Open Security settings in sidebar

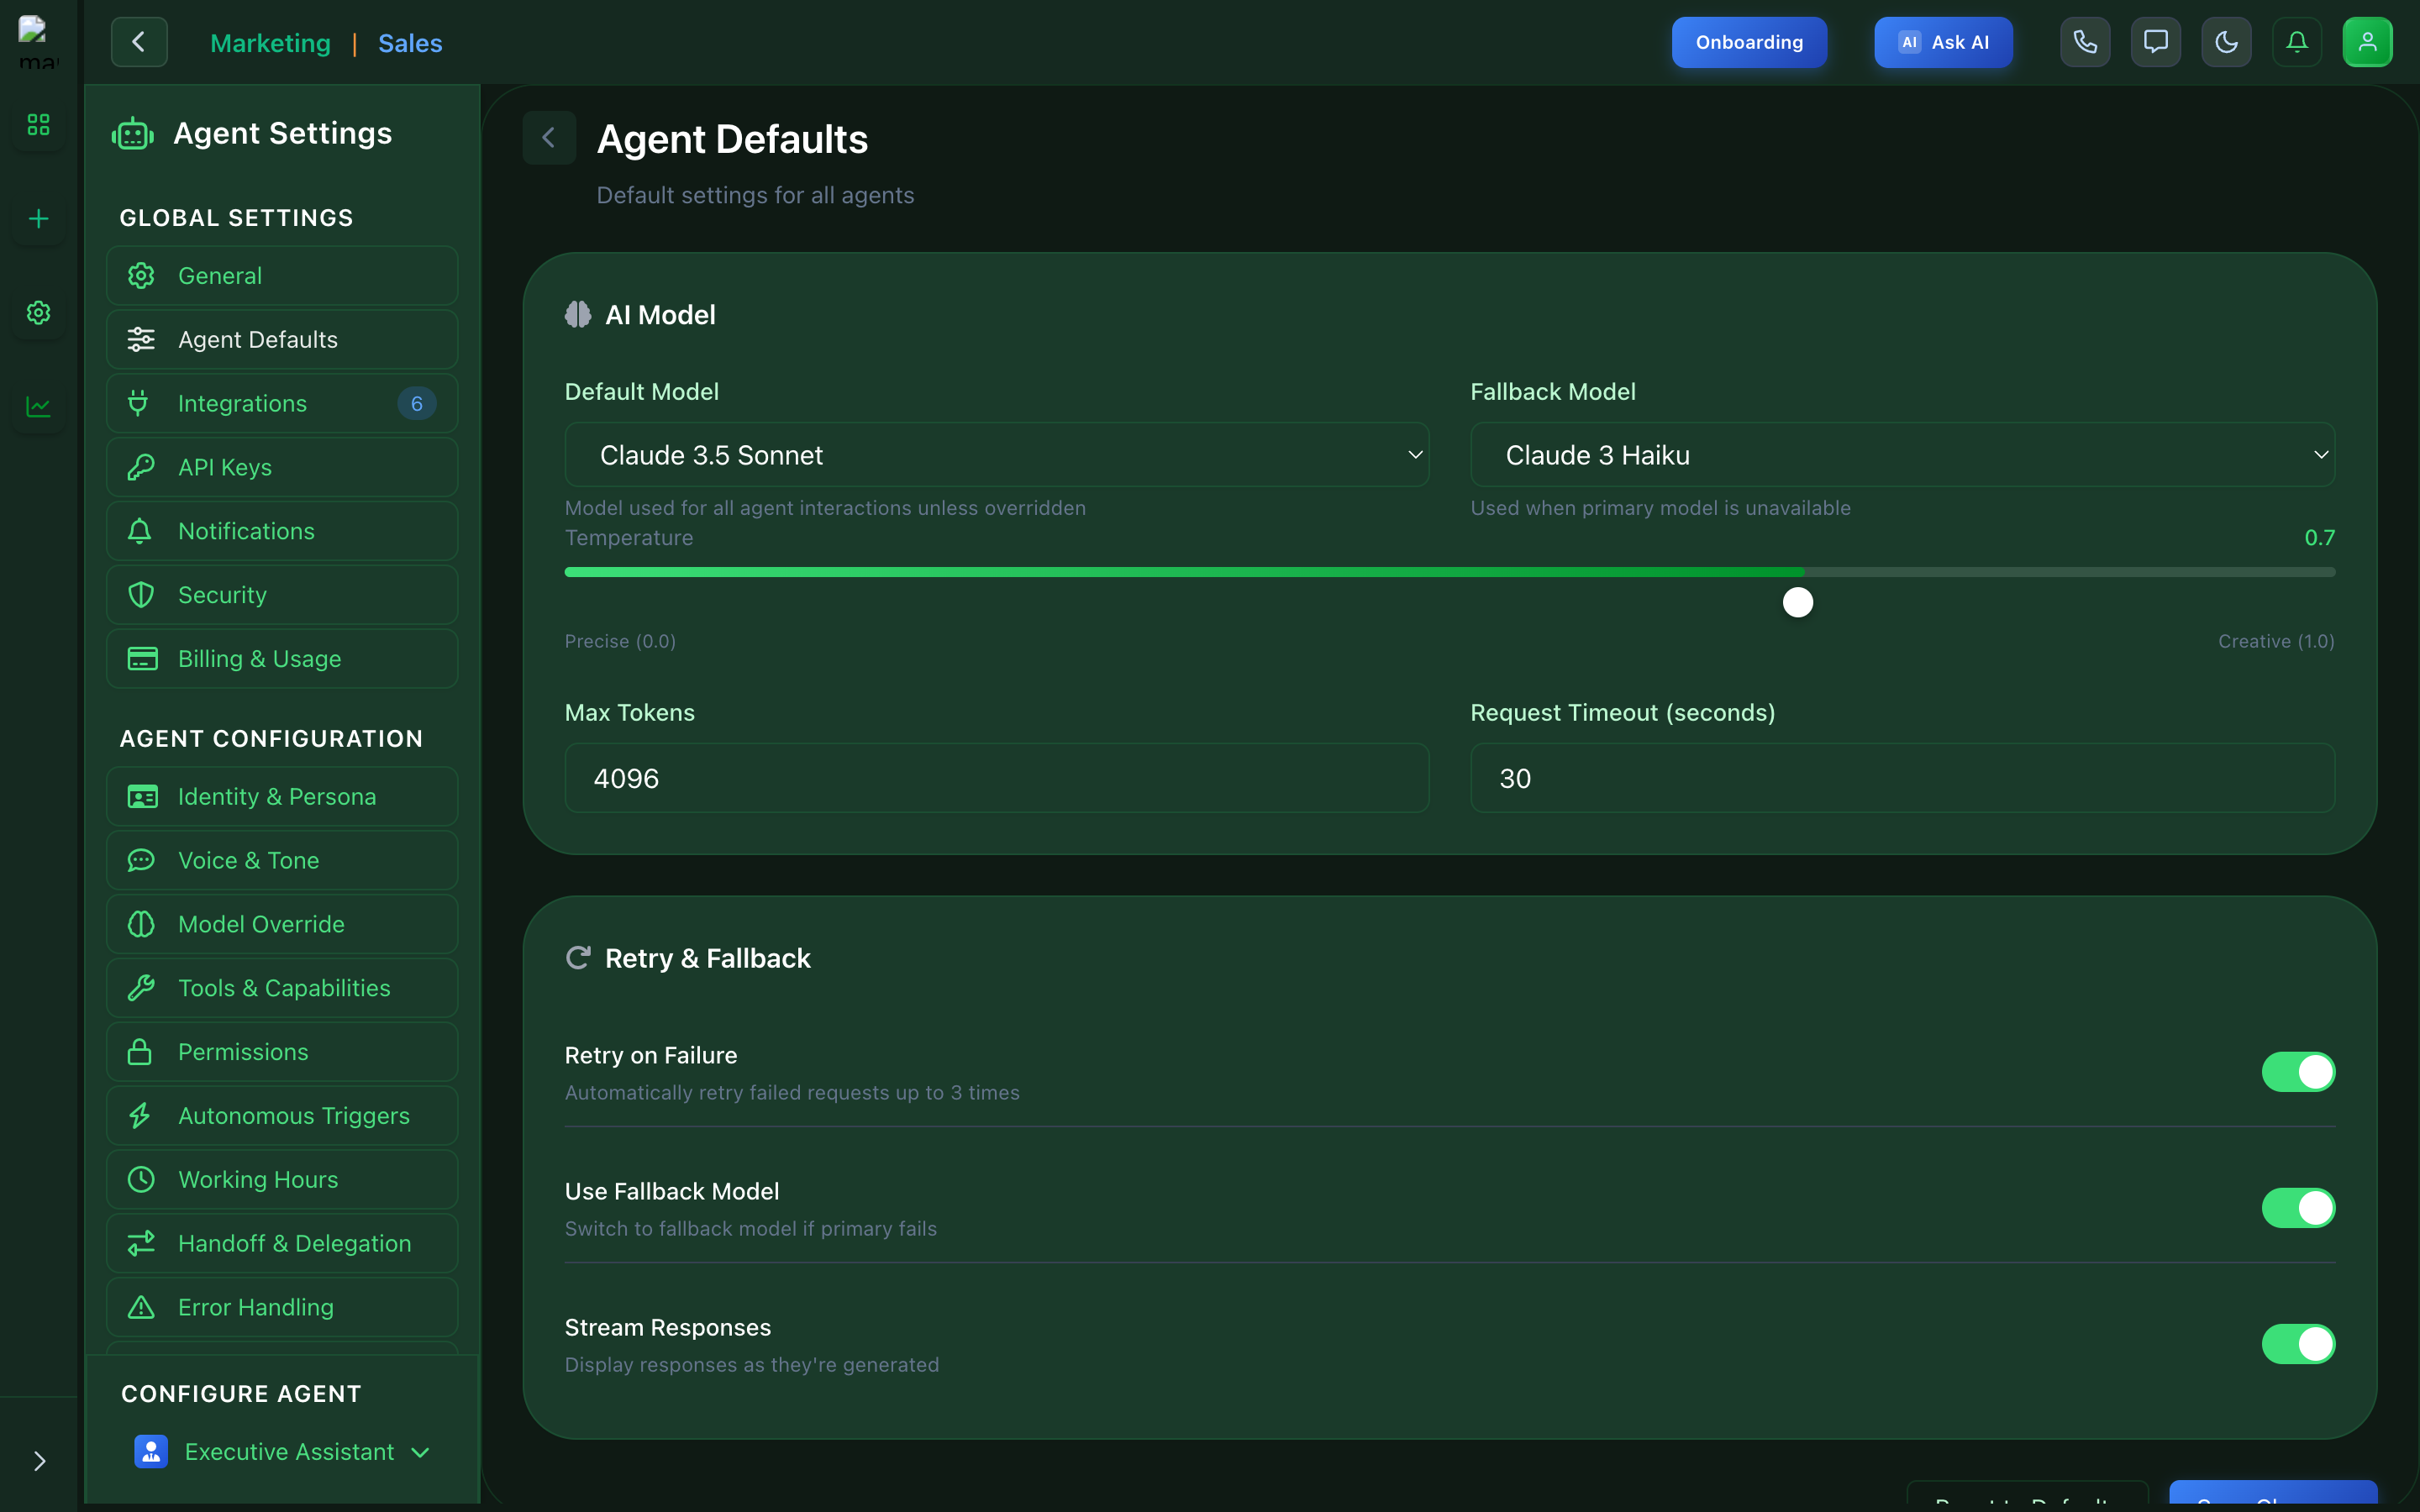pos(282,595)
